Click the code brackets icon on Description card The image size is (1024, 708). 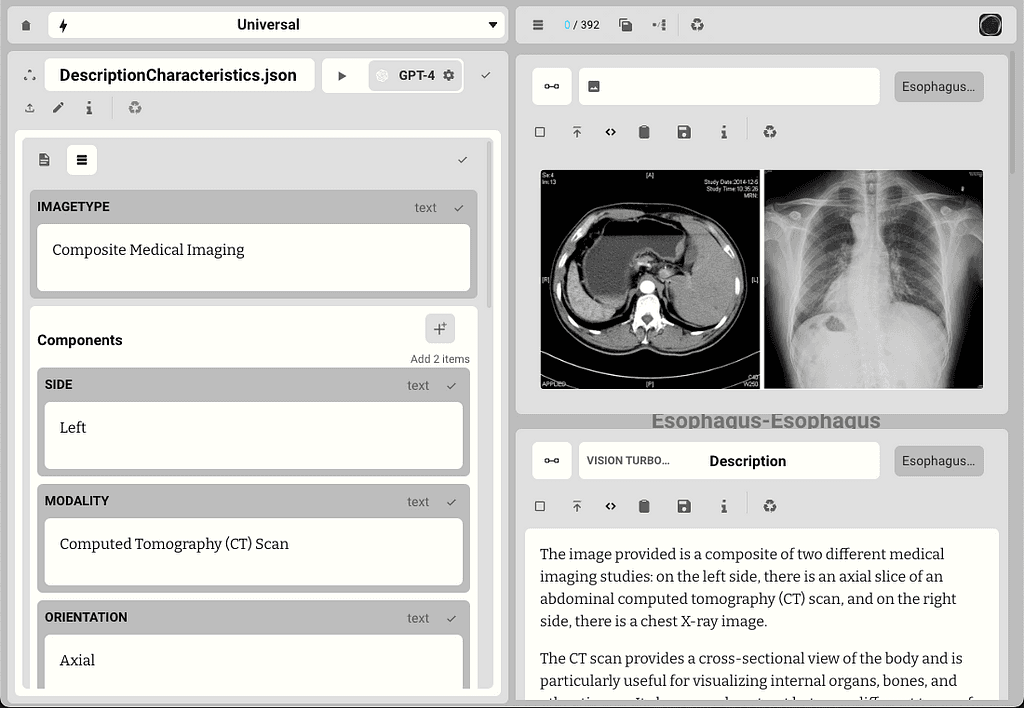click(611, 506)
